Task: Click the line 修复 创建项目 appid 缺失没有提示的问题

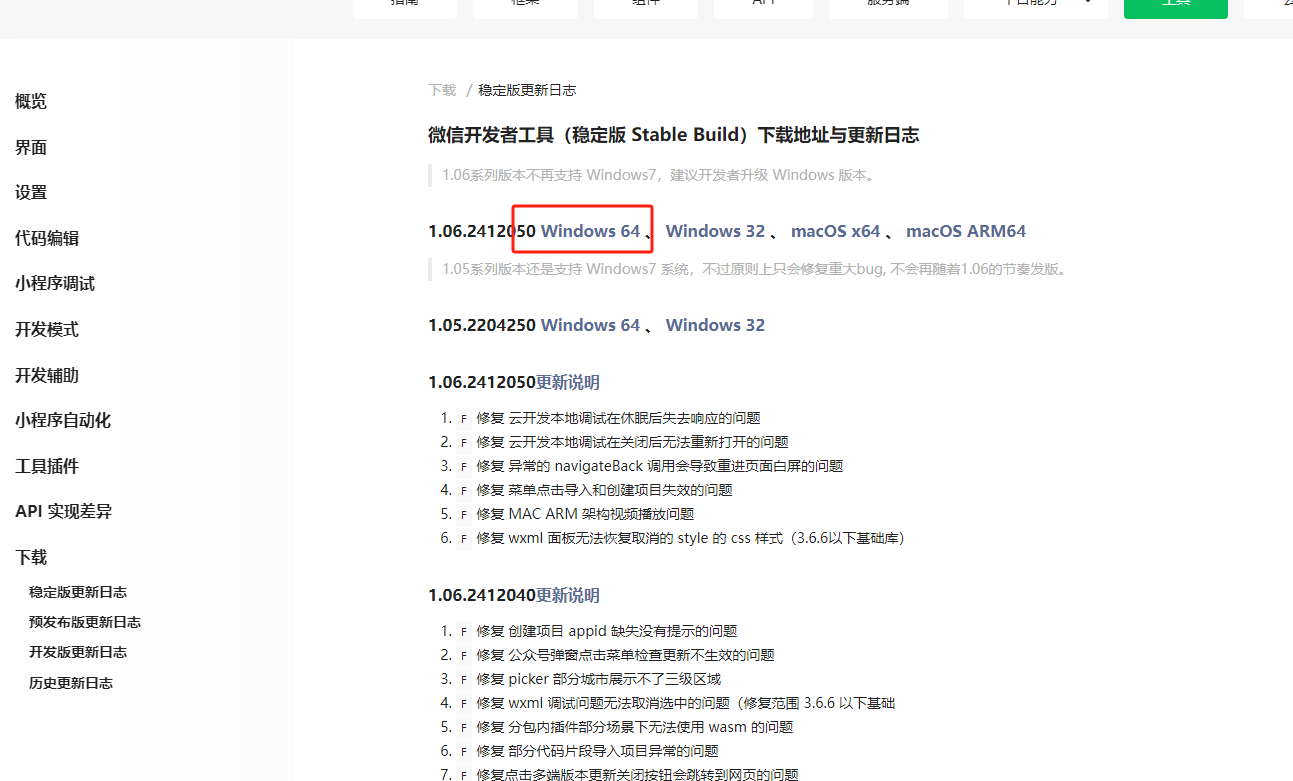Action: (x=606, y=631)
